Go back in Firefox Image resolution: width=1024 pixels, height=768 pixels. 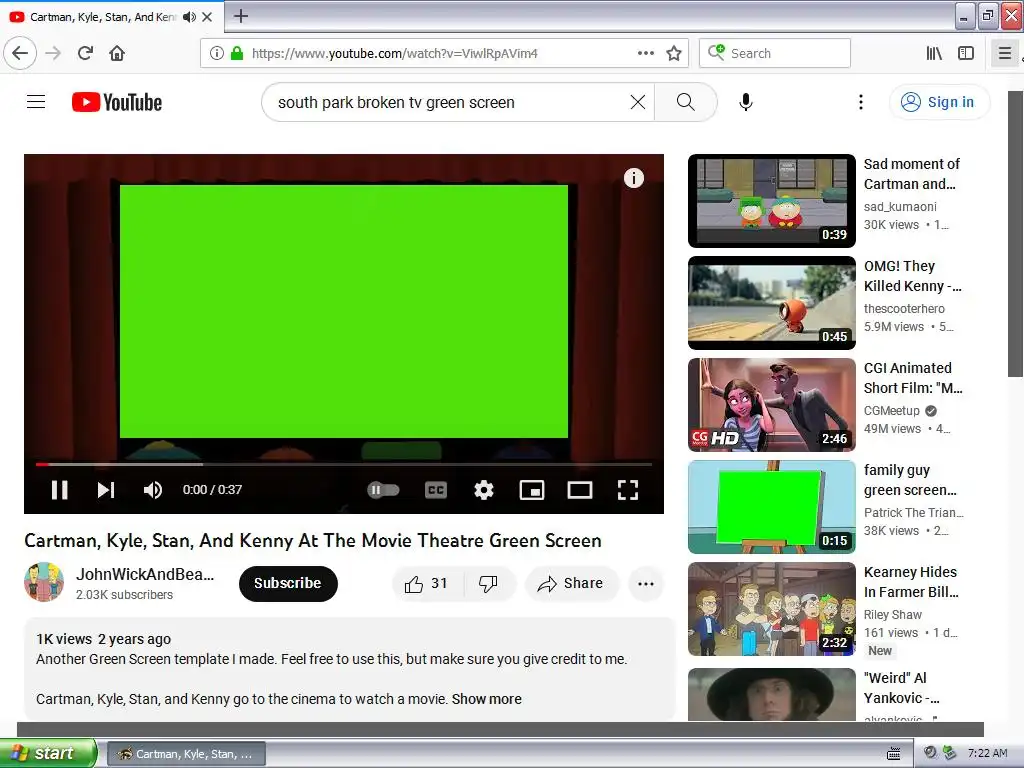point(20,53)
